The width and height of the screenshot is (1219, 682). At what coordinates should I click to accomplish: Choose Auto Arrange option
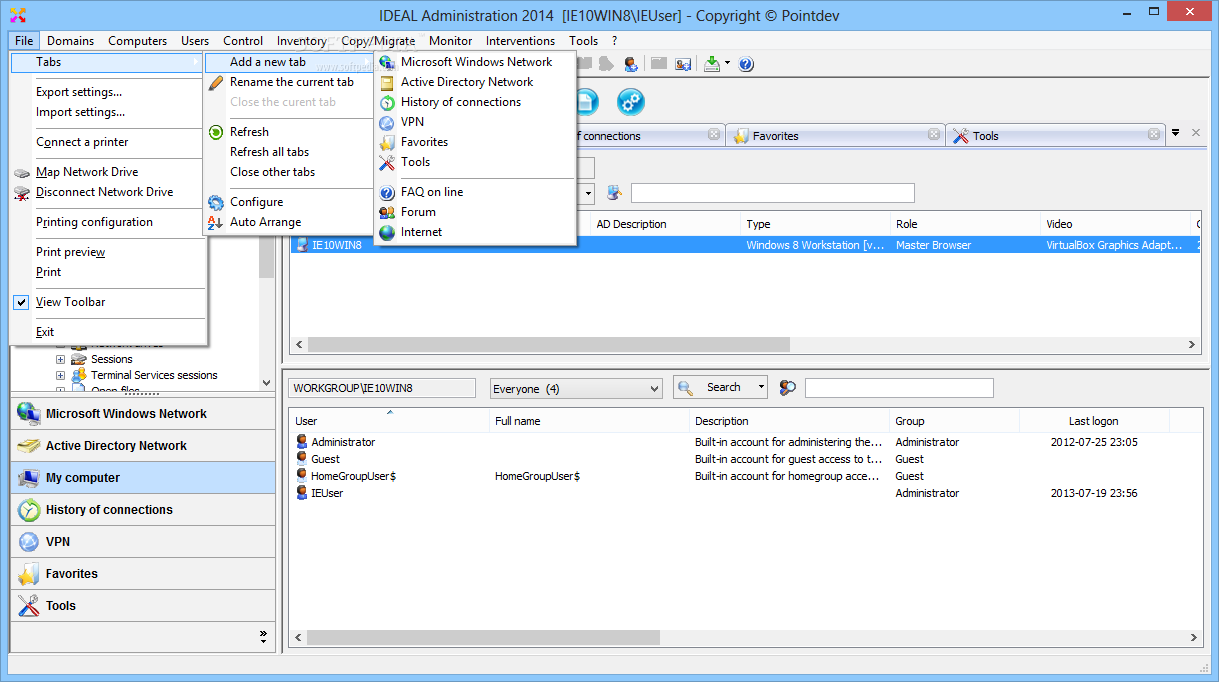(265, 222)
